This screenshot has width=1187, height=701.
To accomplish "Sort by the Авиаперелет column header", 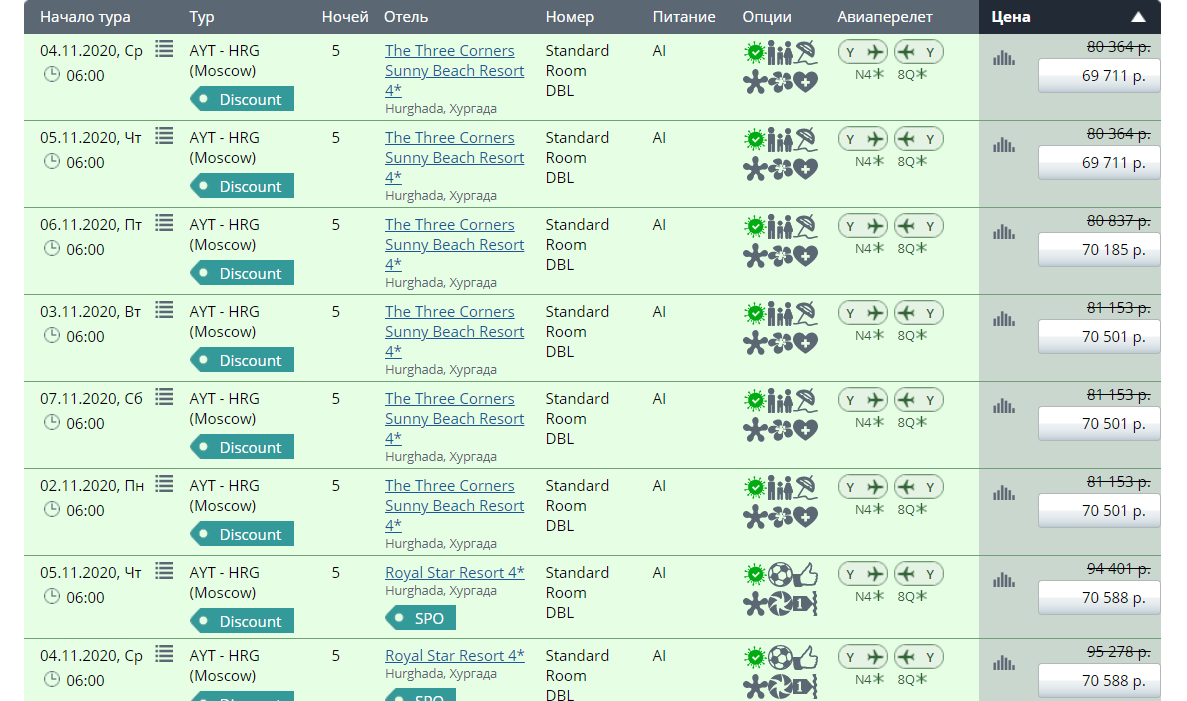I will (884, 17).
